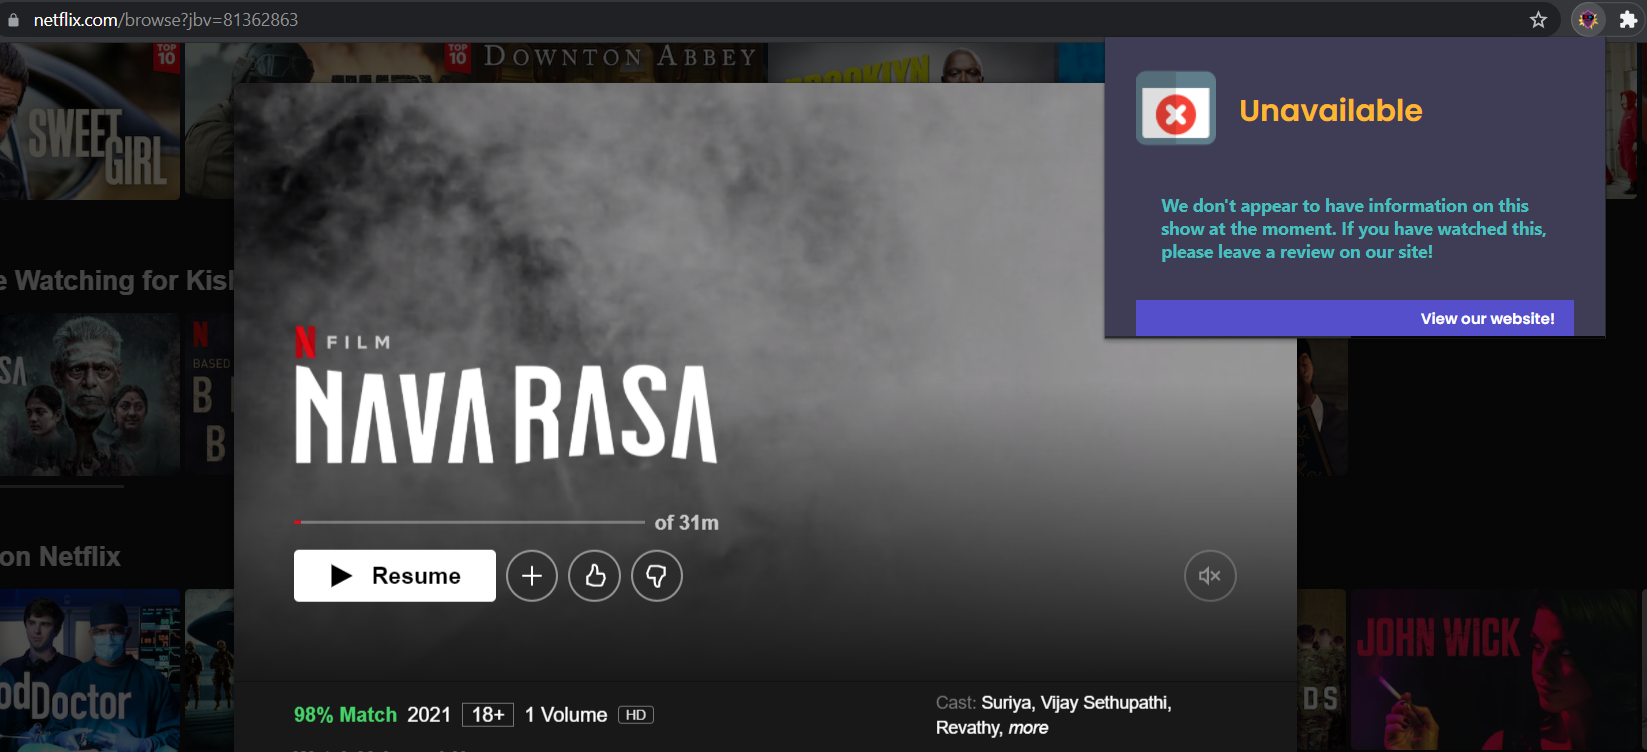Open the Sweet Girl thumbnail
Viewport: 1647px width, 752px height.
pos(90,120)
